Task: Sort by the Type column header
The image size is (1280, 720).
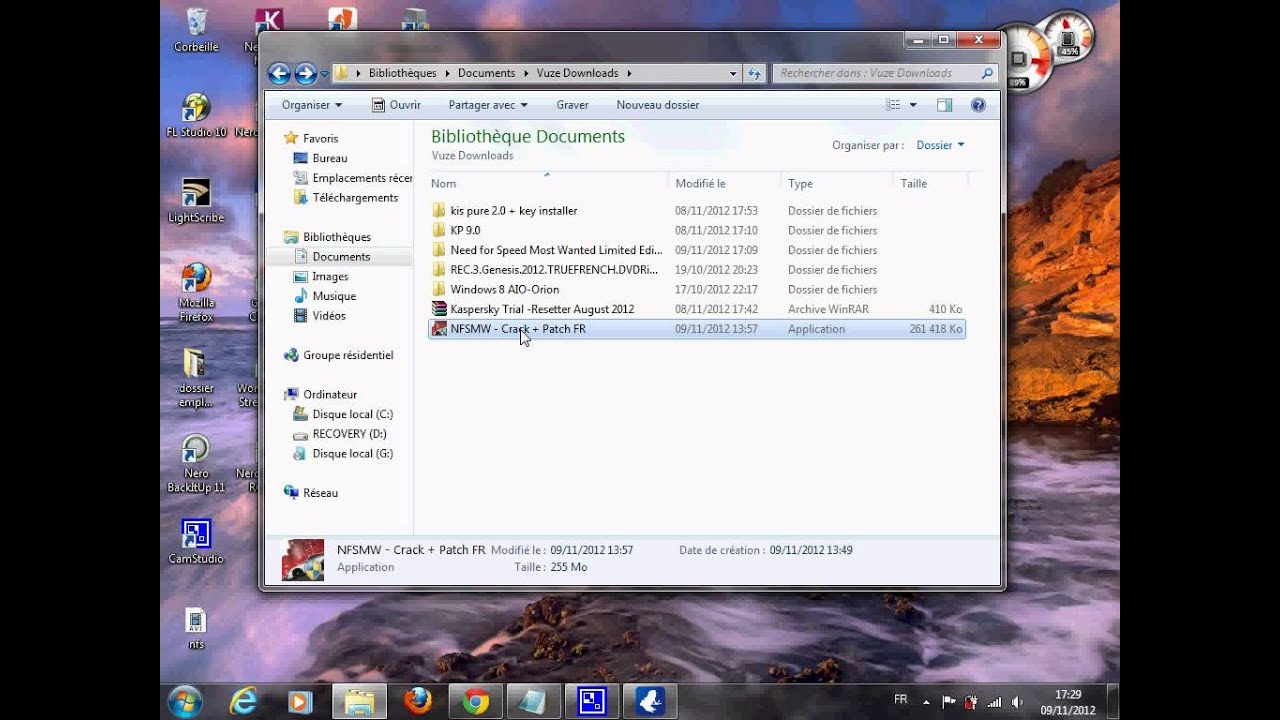Action: 837,183
